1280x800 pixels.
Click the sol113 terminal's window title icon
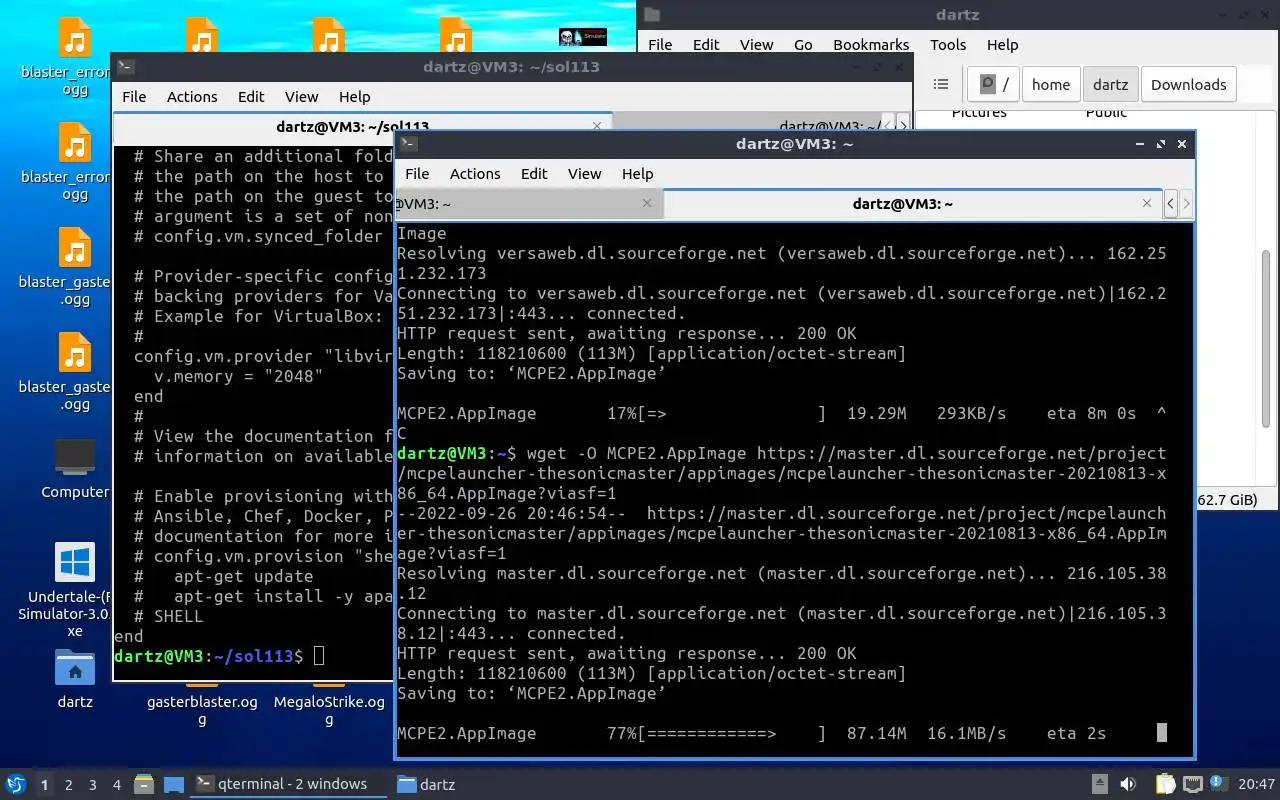(x=125, y=67)
